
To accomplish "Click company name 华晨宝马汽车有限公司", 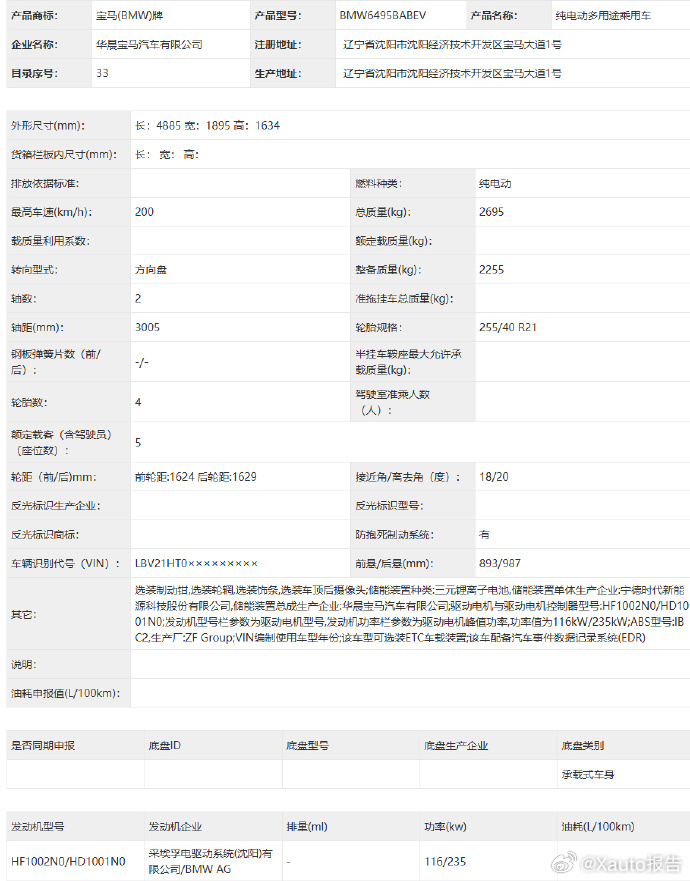I will point(149,44).
